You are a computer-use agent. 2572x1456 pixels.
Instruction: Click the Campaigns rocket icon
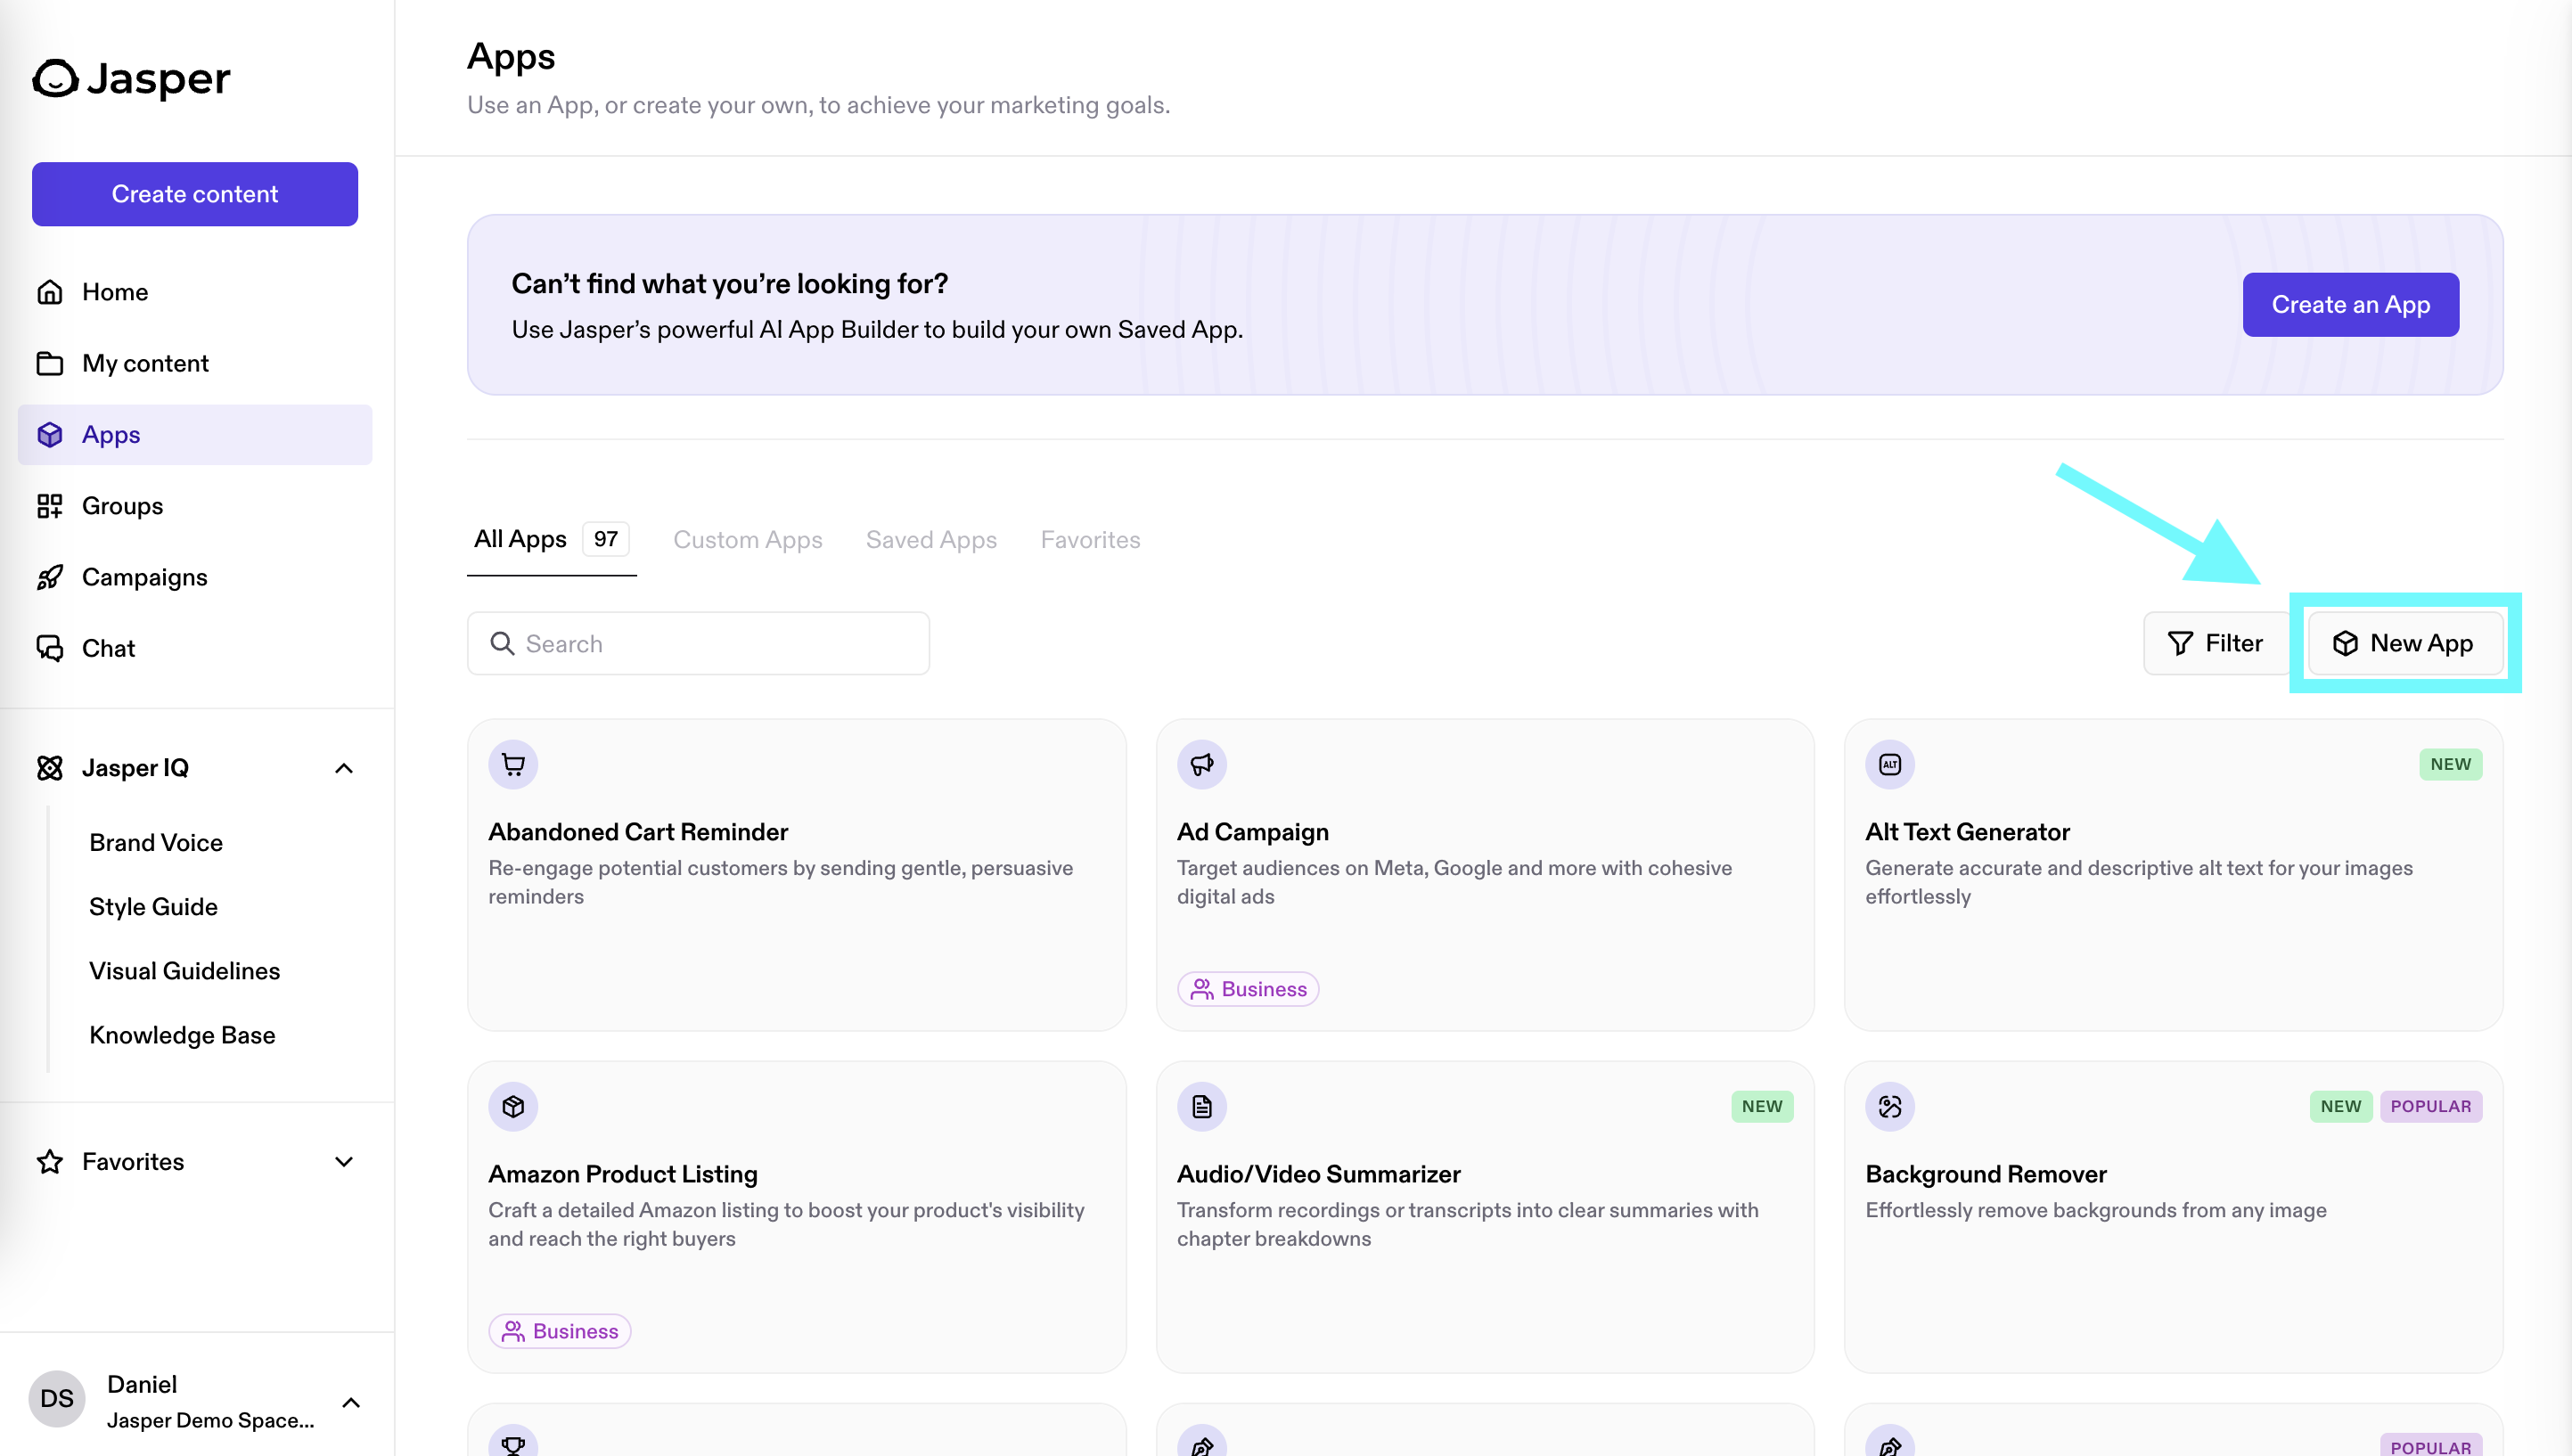(50, 577)
